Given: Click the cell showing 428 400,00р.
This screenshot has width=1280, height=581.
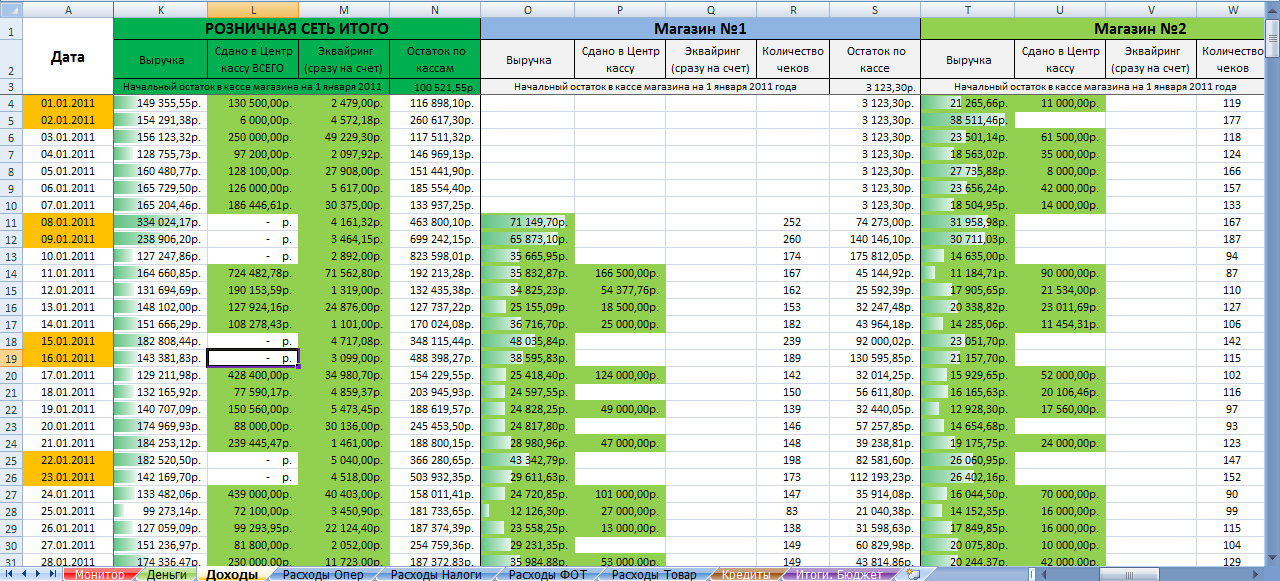Looking at the screenshot, I should [x=252, y=376].
